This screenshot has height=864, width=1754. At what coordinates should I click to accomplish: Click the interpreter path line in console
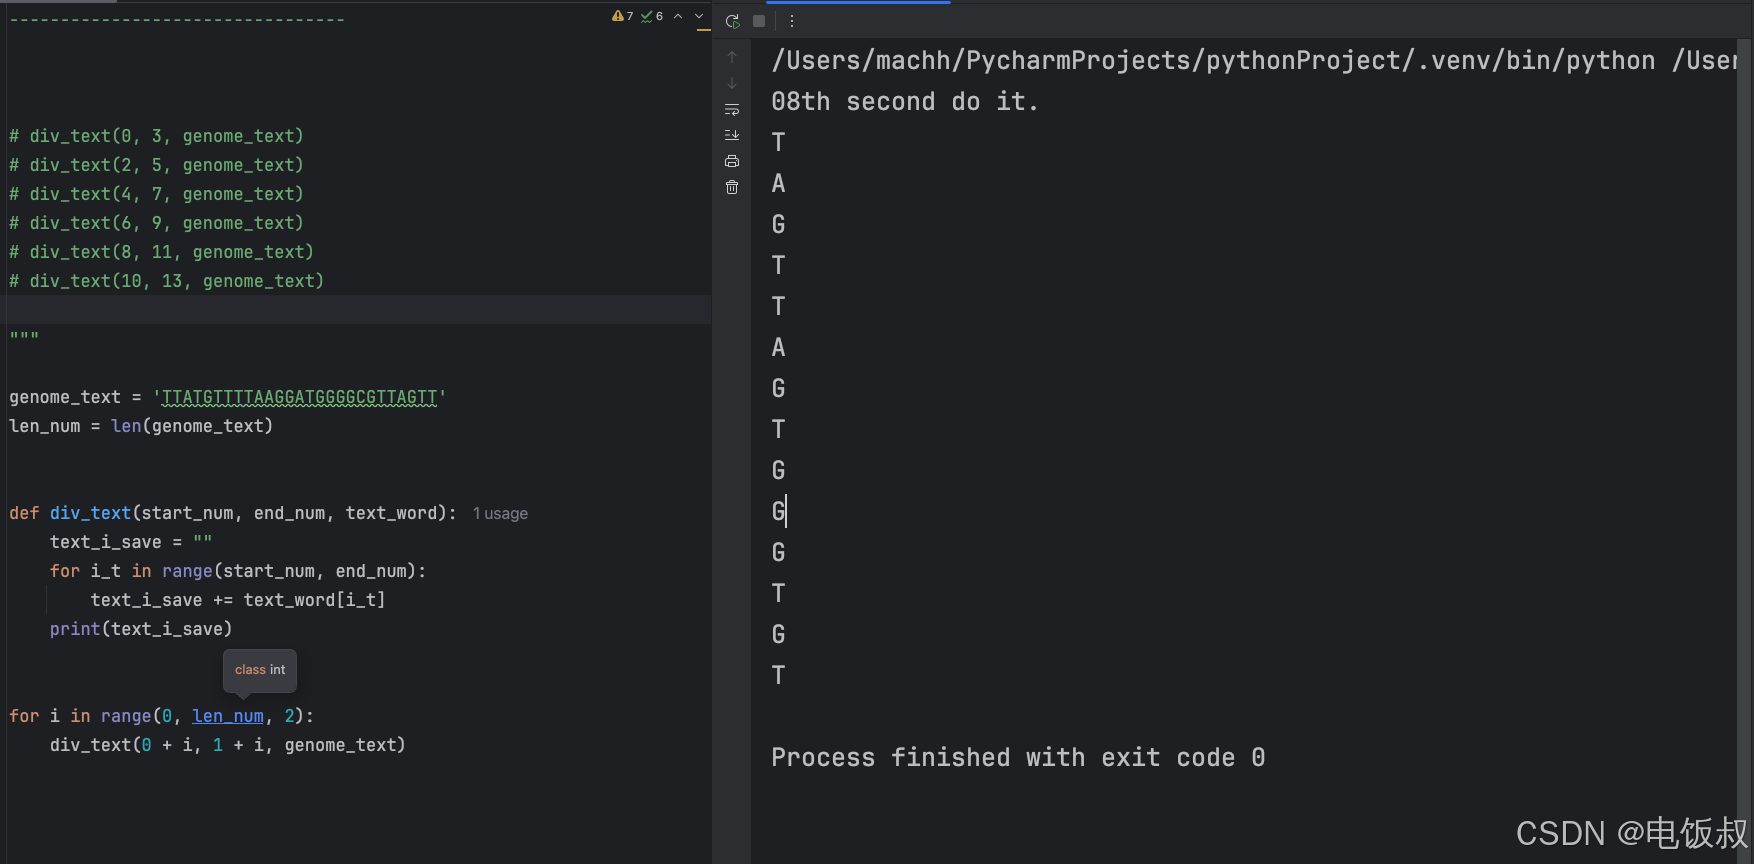(1254, 61)
